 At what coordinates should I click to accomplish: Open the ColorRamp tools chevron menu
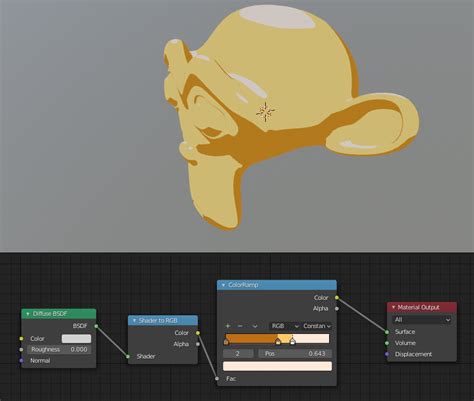(x=255, y=326)
